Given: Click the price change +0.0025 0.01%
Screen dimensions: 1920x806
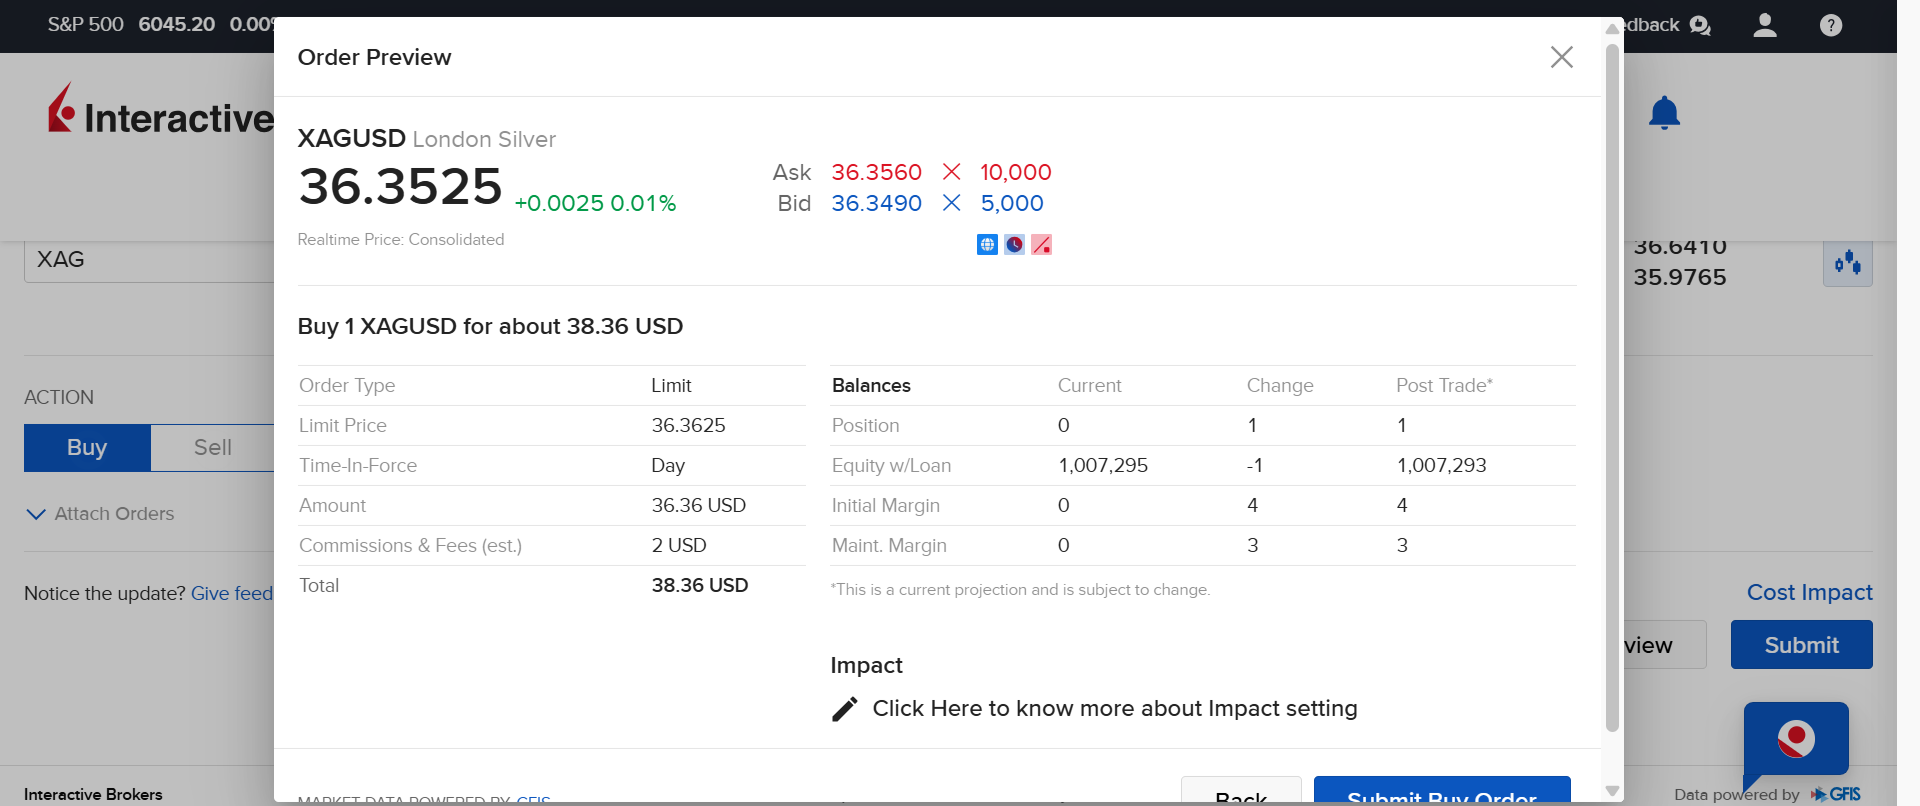Looking at the screenshot, I should coord(595,203).
